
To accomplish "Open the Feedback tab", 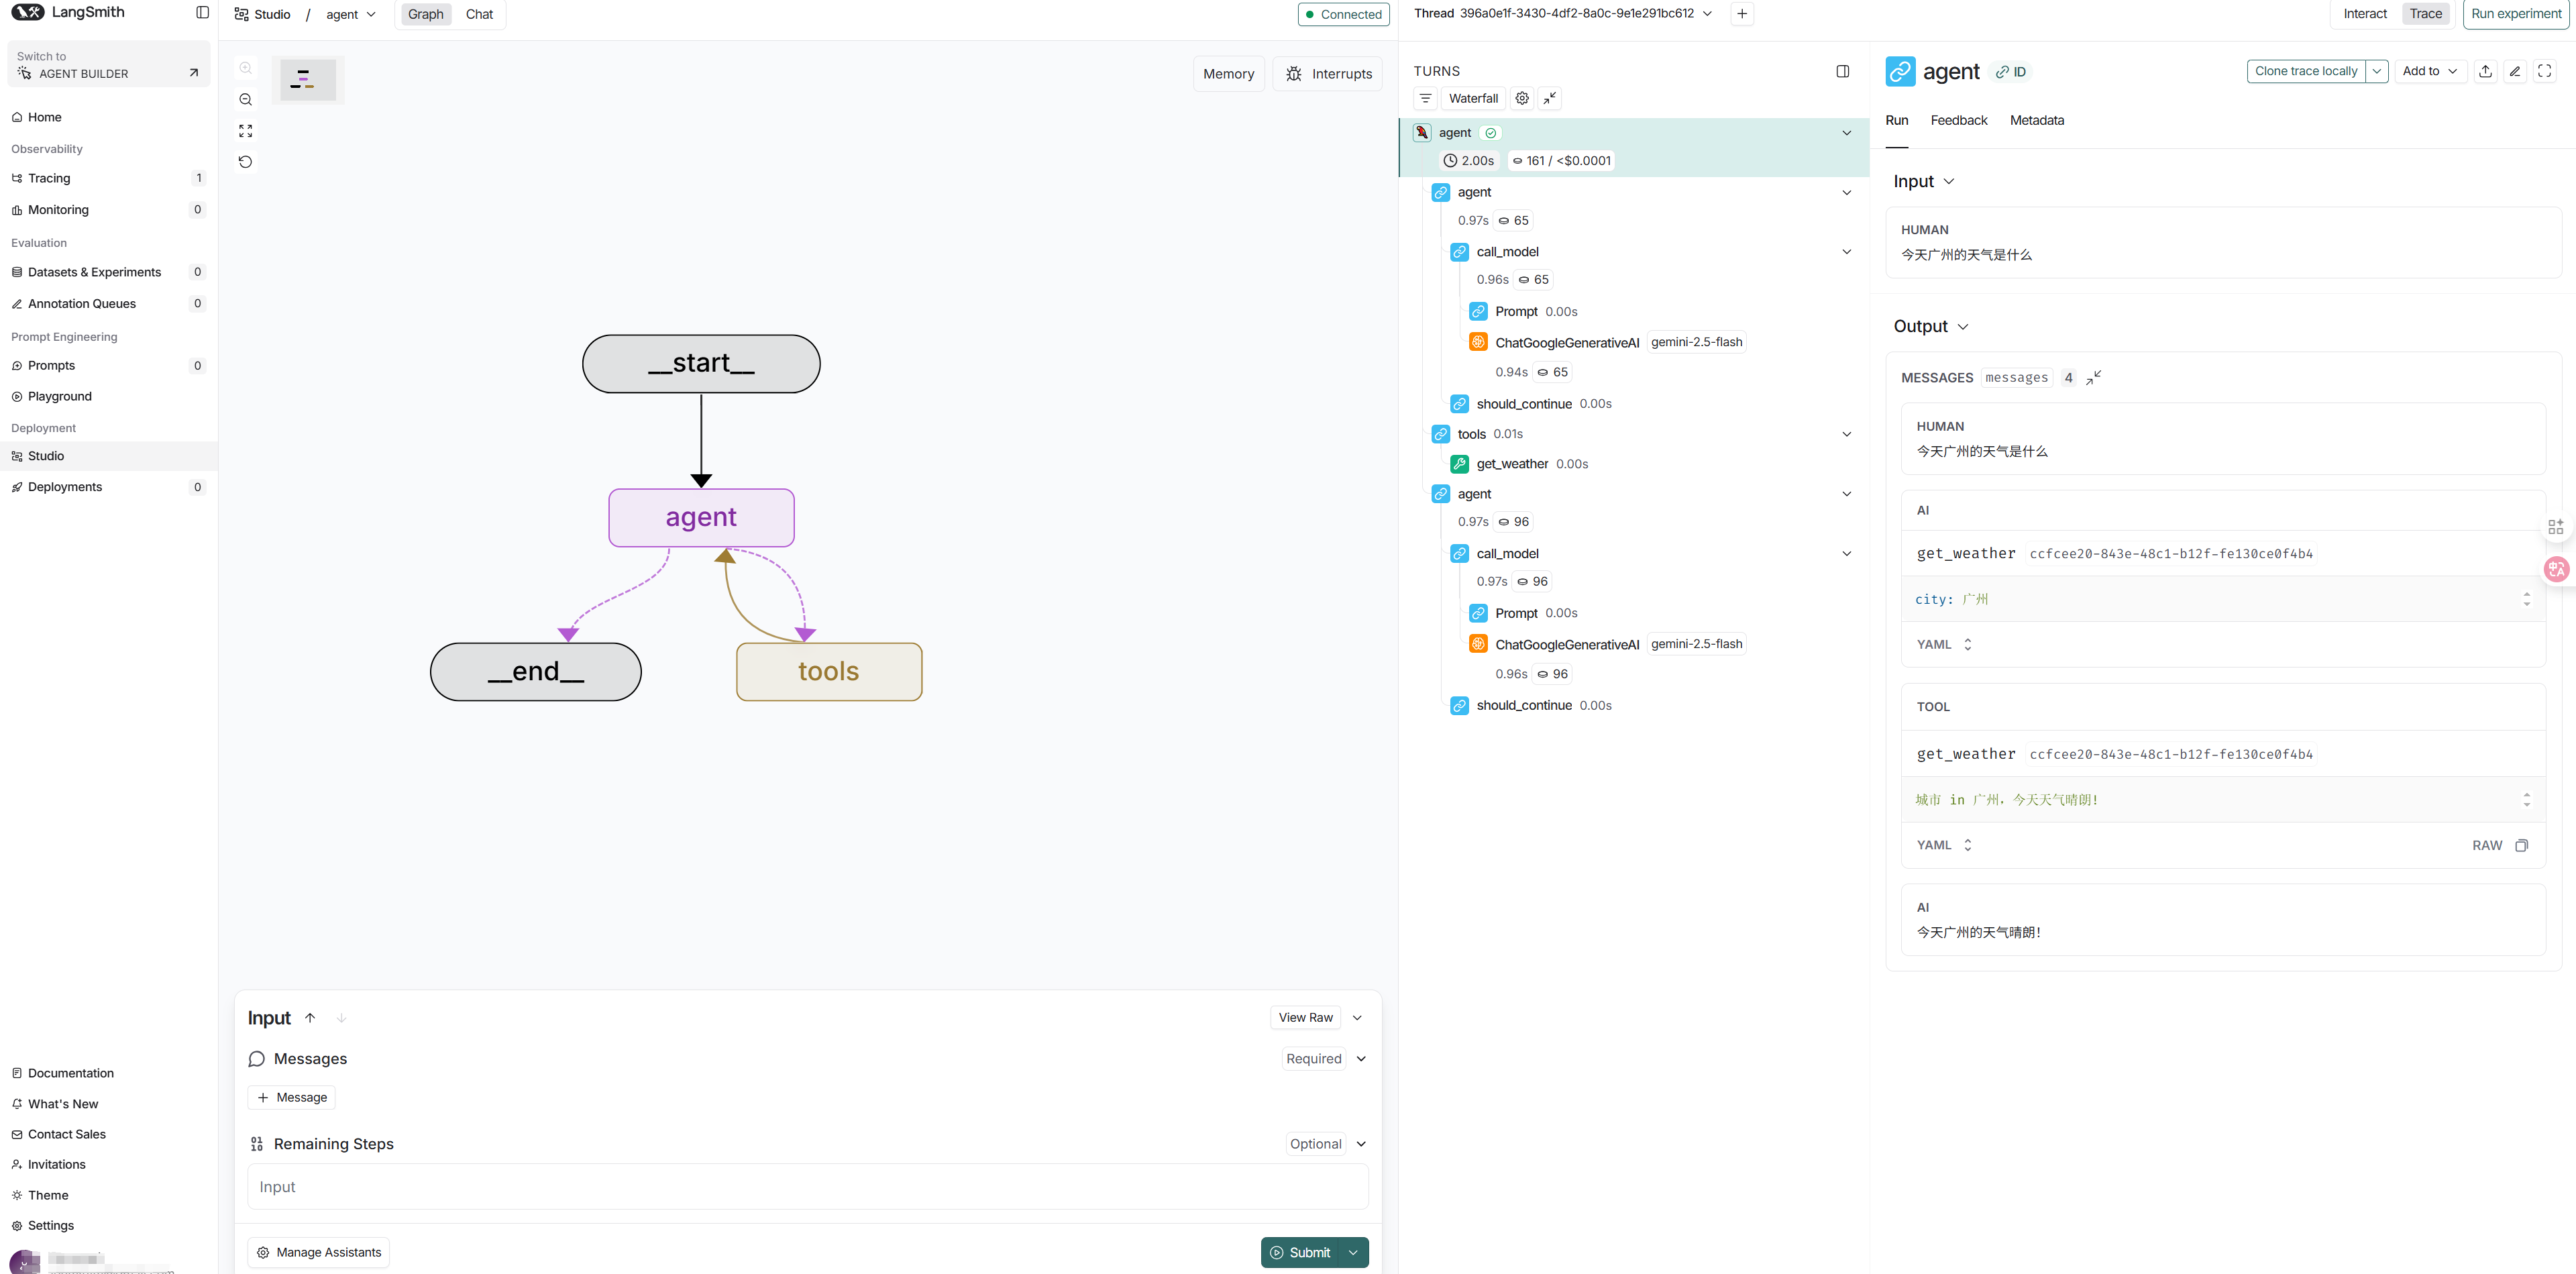I will pyautogui.click(x=1958, y=120).
